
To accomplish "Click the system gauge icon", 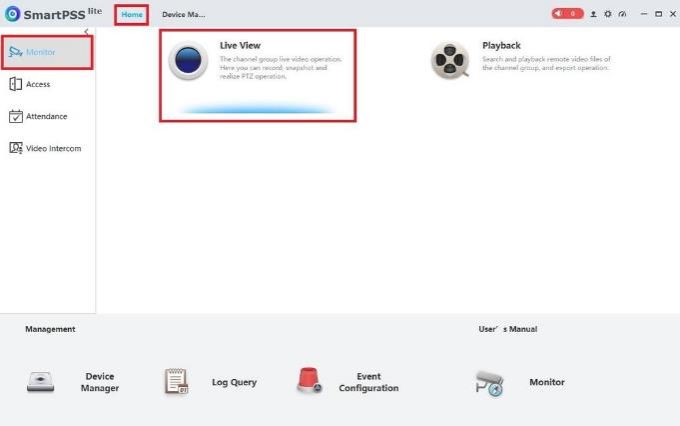I will pyautogui.click(x=622, y=14).
